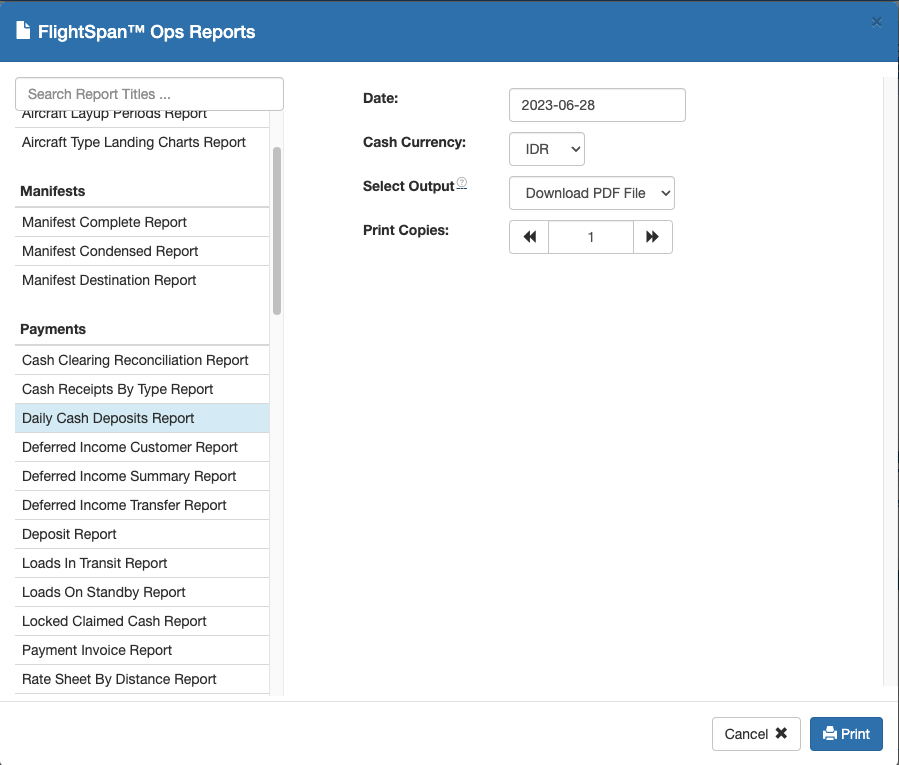Image resolution: width=899 pixels, height=765 pixels.
Task: Click the Select Output help question icon
Action: point(462,183)
